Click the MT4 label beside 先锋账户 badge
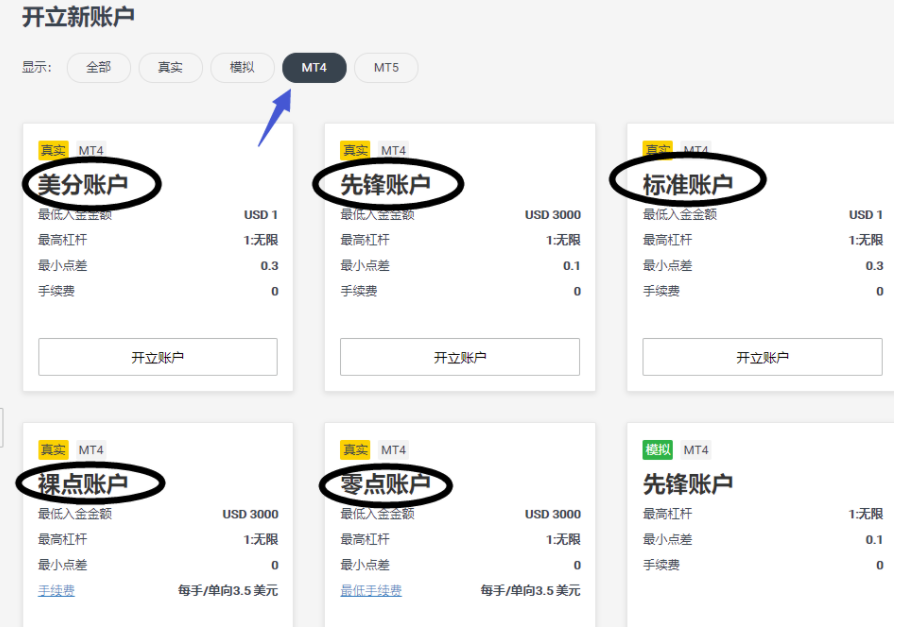Screen dimensions: 912x638 click(x=392, y=150)
